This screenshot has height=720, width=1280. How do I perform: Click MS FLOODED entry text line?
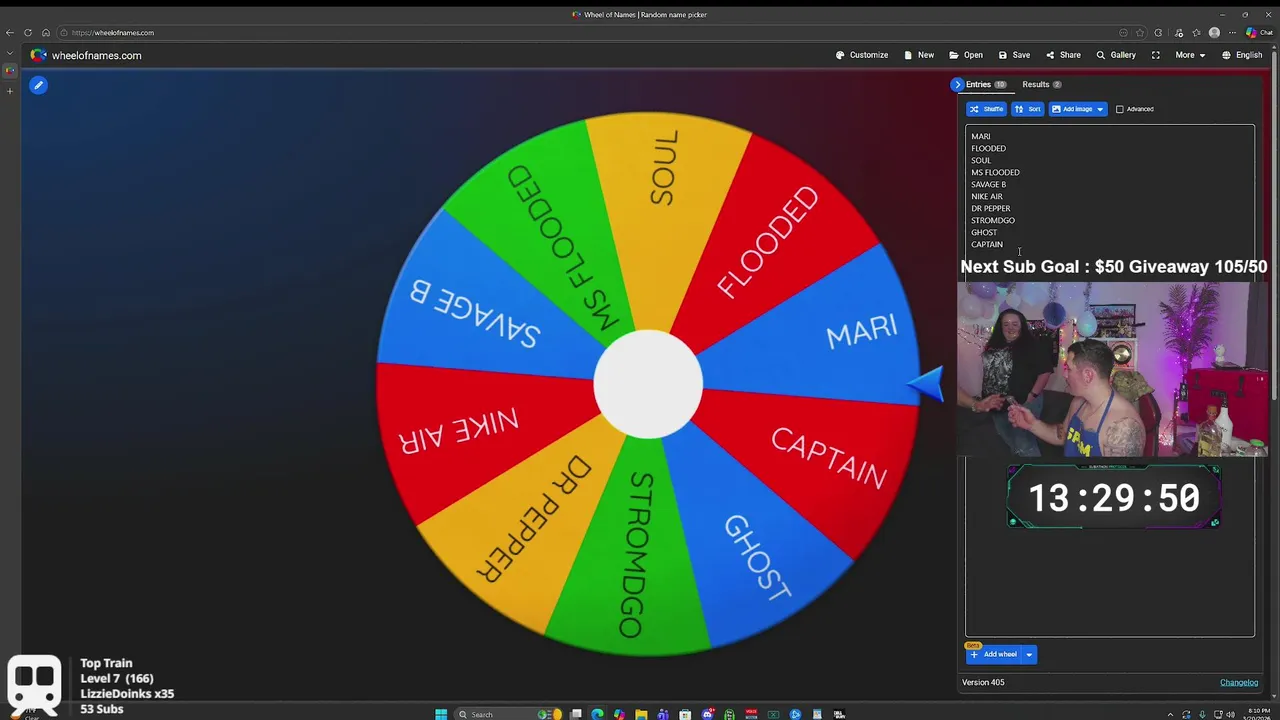[995, 173]
